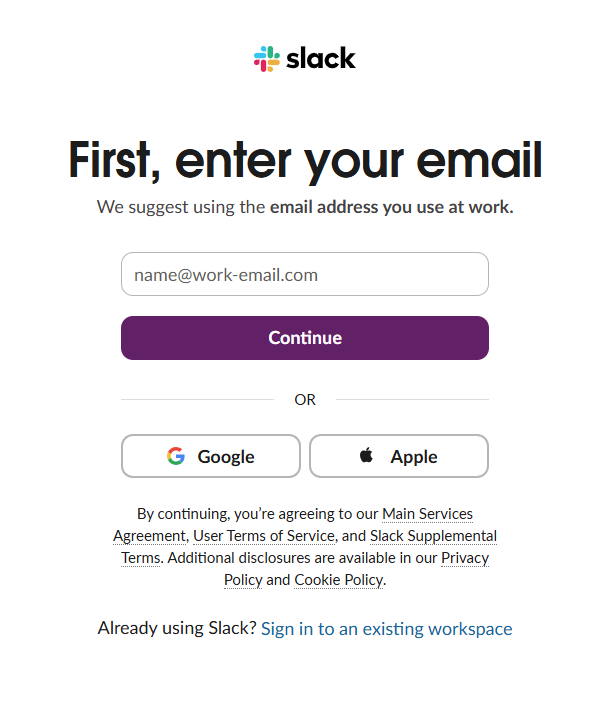Open the User Terms of Service link
This screenshot has width=607, height=707.
pos(264,536)
